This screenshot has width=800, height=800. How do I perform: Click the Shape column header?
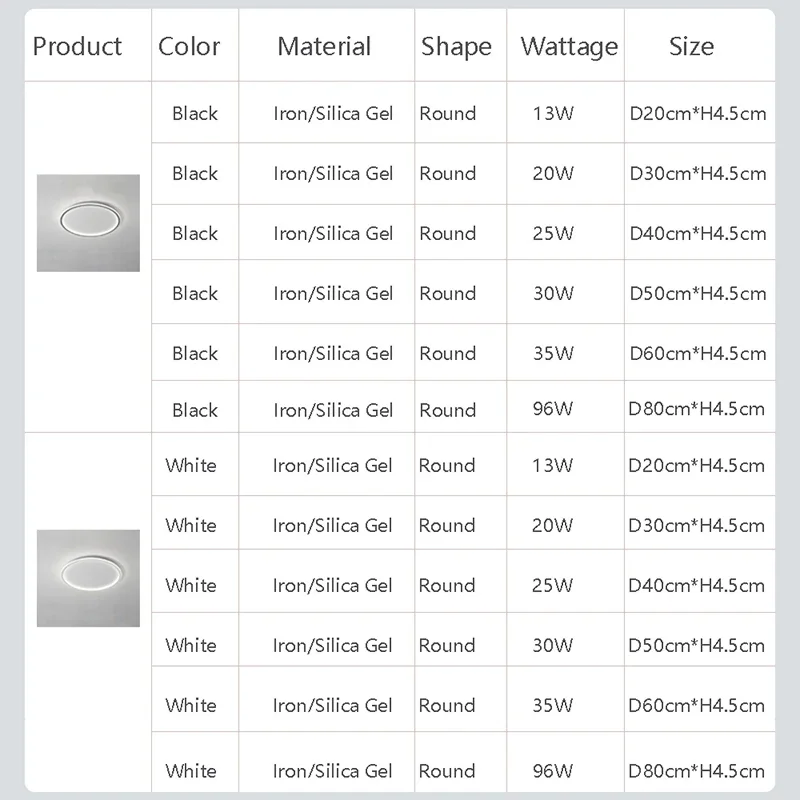coord(456,47)
